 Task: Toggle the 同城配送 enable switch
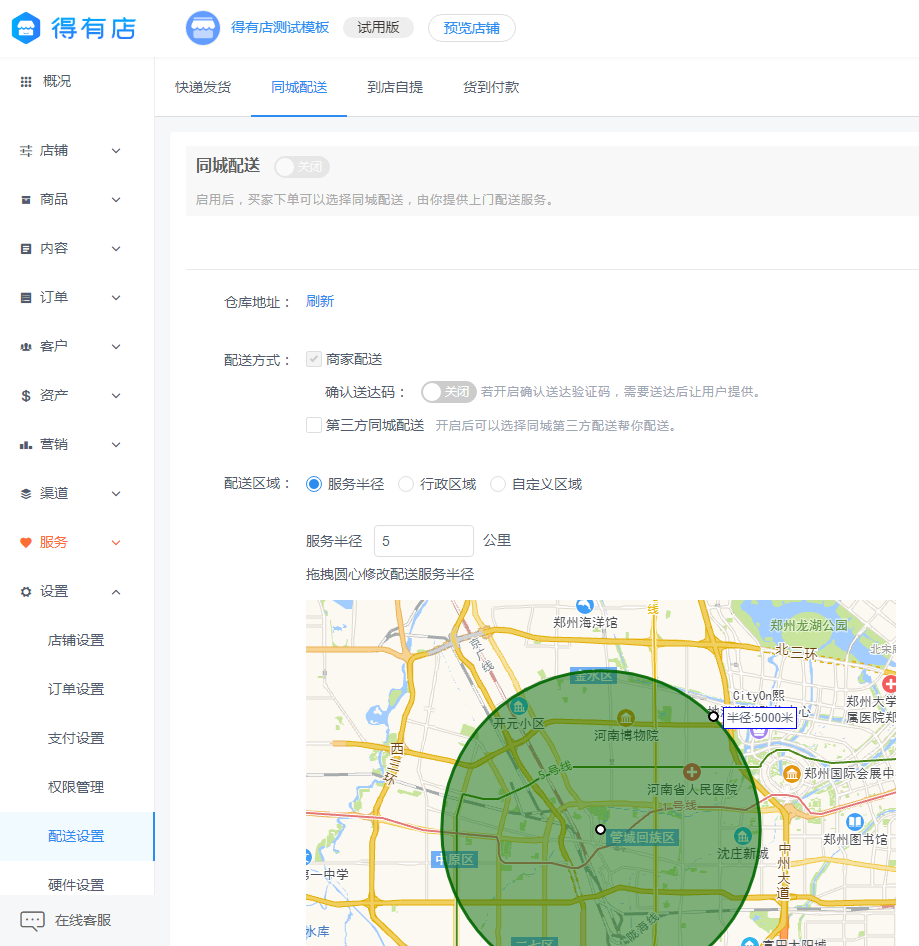[x=302, y=167]
